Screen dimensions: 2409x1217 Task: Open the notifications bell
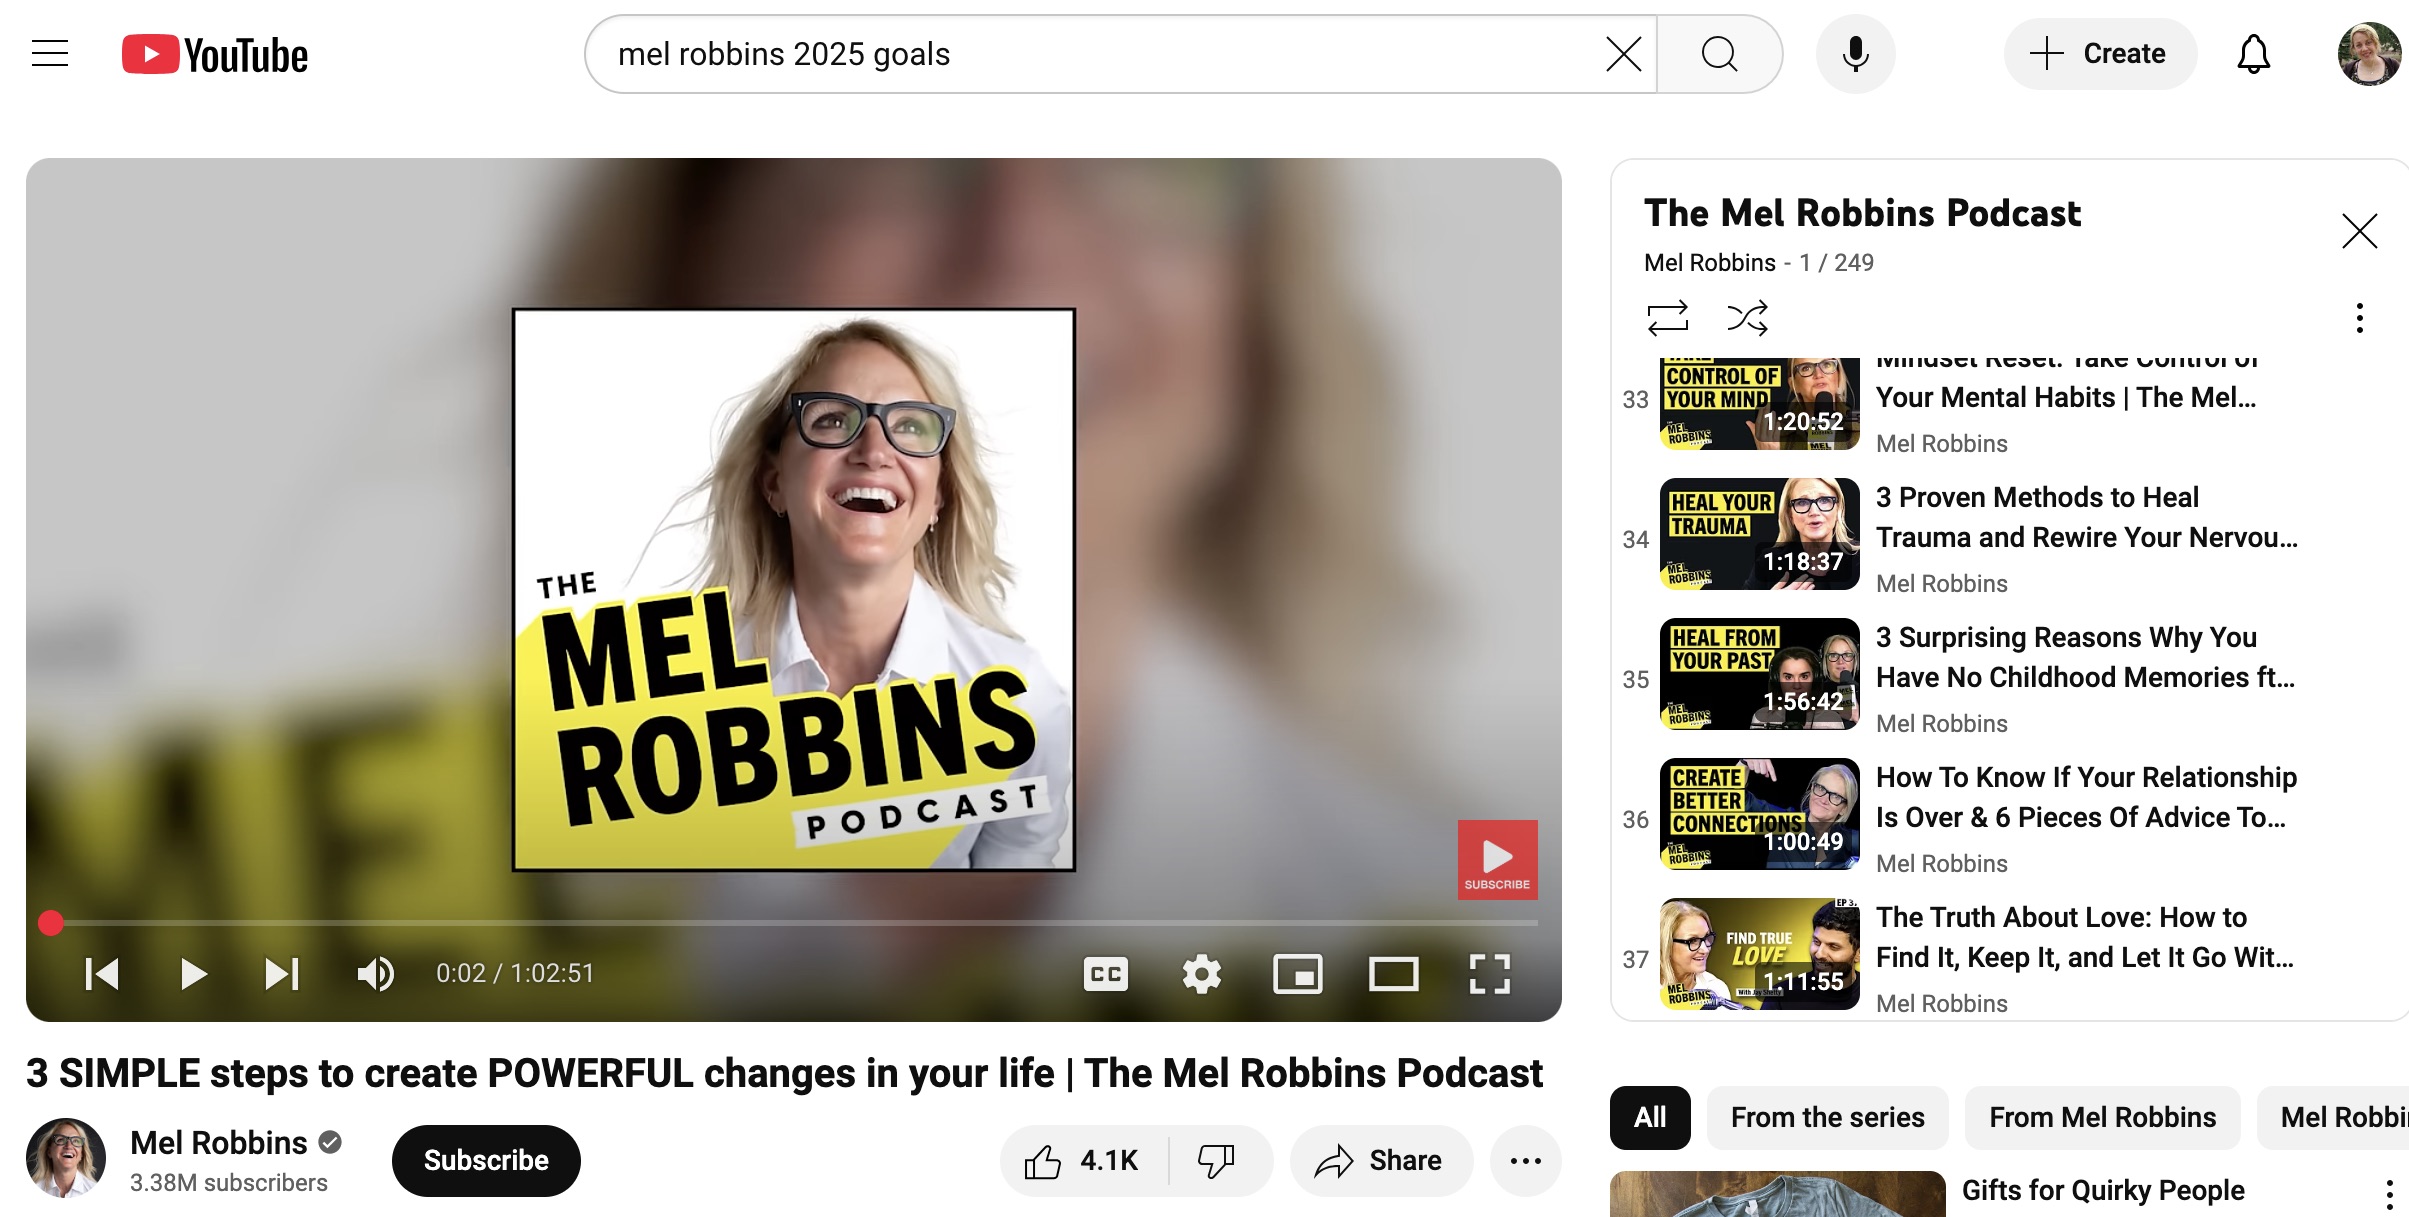pos(2253,54)
